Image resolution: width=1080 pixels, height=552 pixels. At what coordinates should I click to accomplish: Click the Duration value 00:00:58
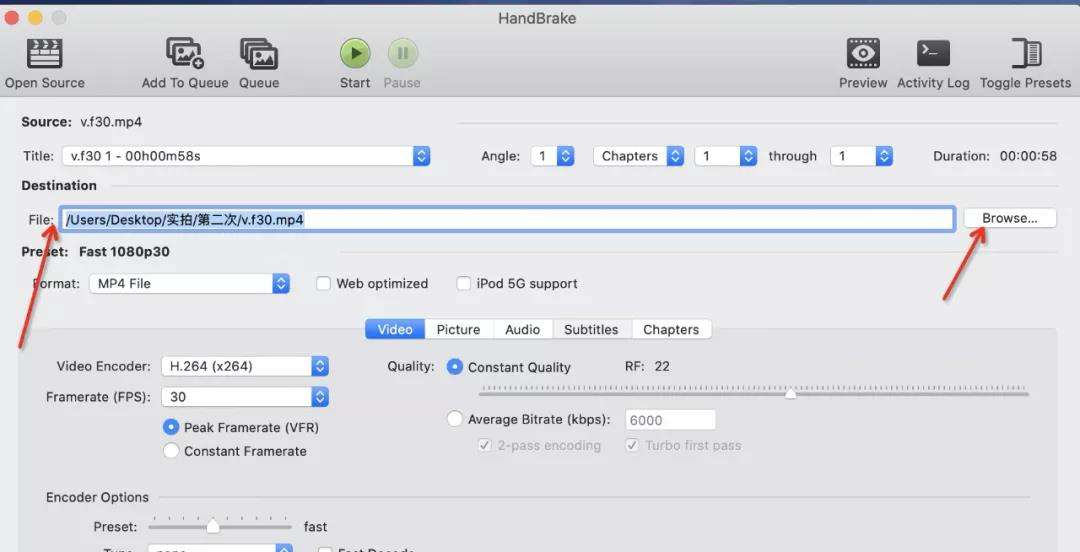point(1028,156)
